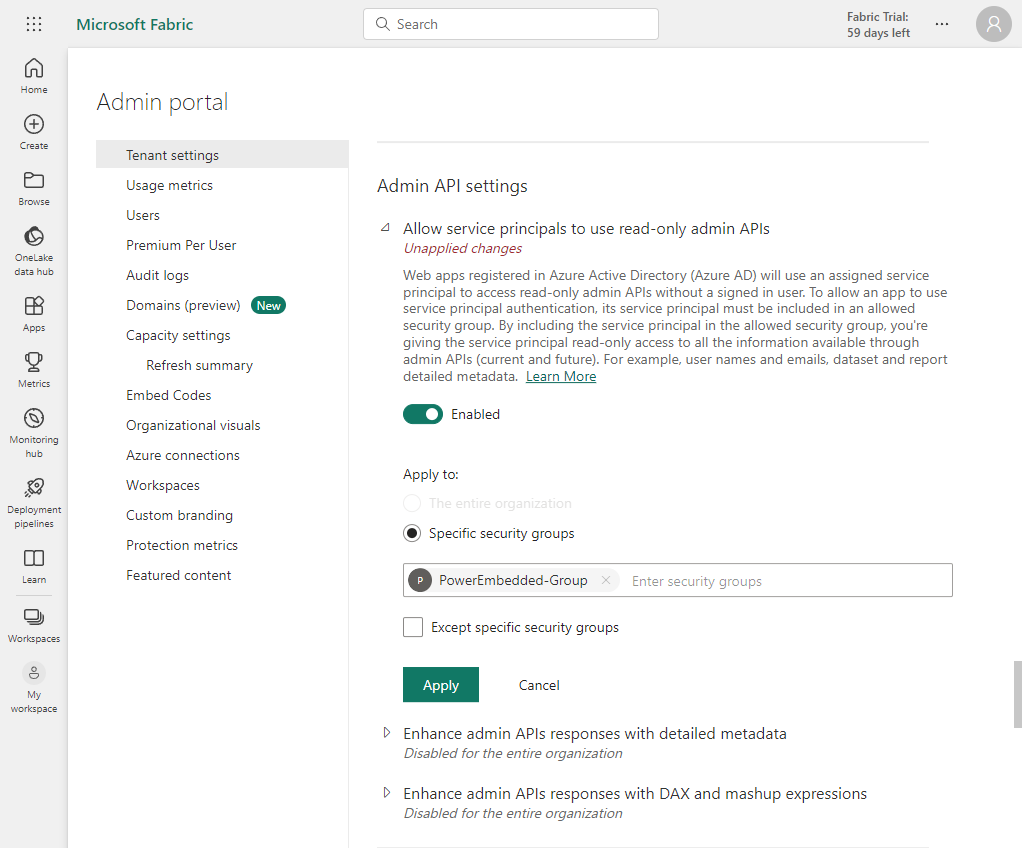Expand Enhance admin APIs detailed metadata

(387, 733)
